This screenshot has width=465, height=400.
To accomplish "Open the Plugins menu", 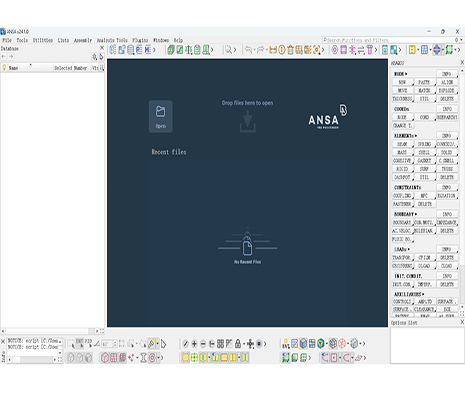I will (x=140, y=40).
